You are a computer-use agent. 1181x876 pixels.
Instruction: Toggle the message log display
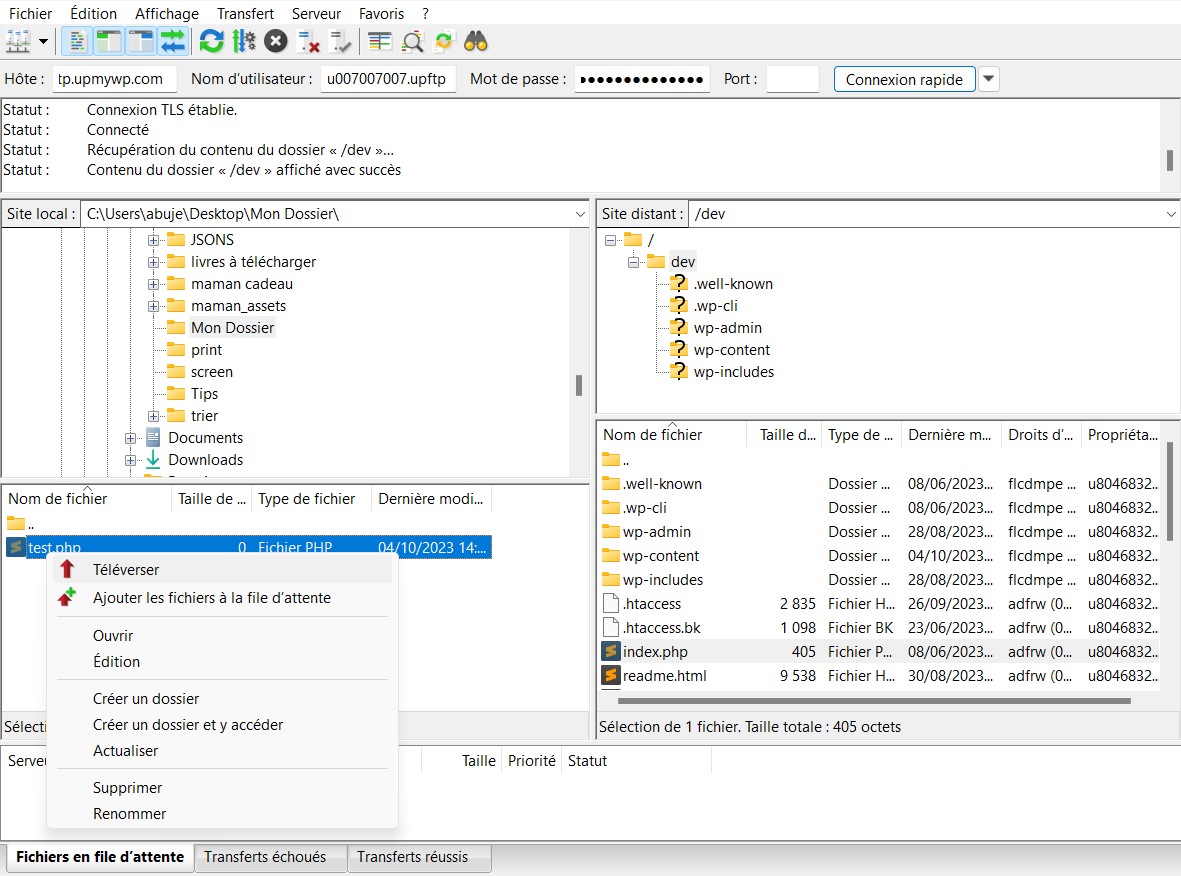pos(77,41)
